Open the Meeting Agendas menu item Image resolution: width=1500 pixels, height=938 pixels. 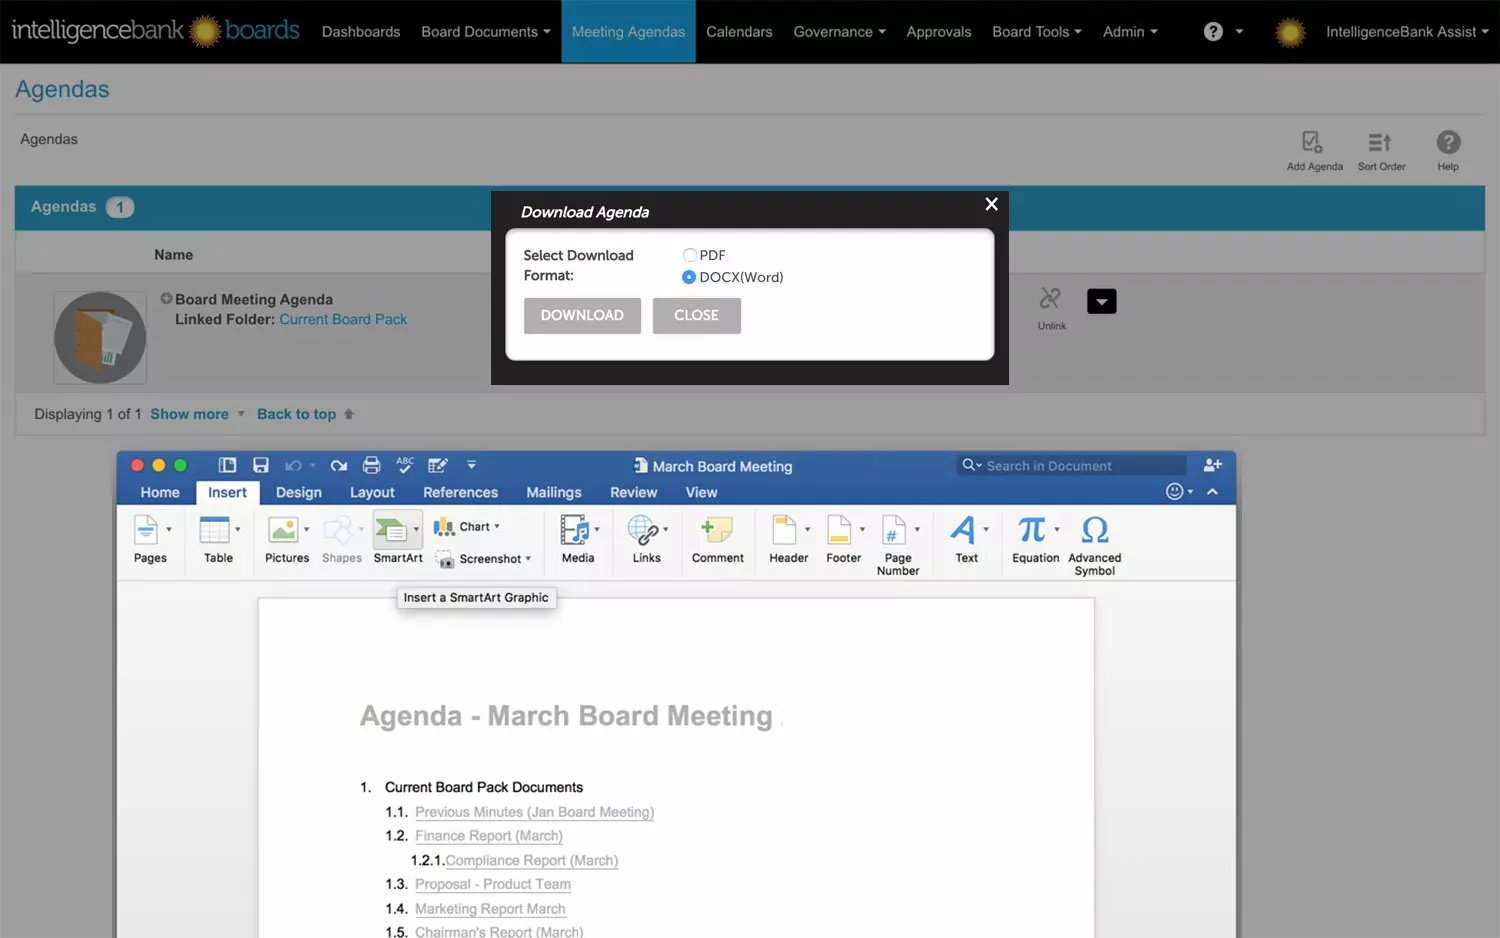[628, 32]
